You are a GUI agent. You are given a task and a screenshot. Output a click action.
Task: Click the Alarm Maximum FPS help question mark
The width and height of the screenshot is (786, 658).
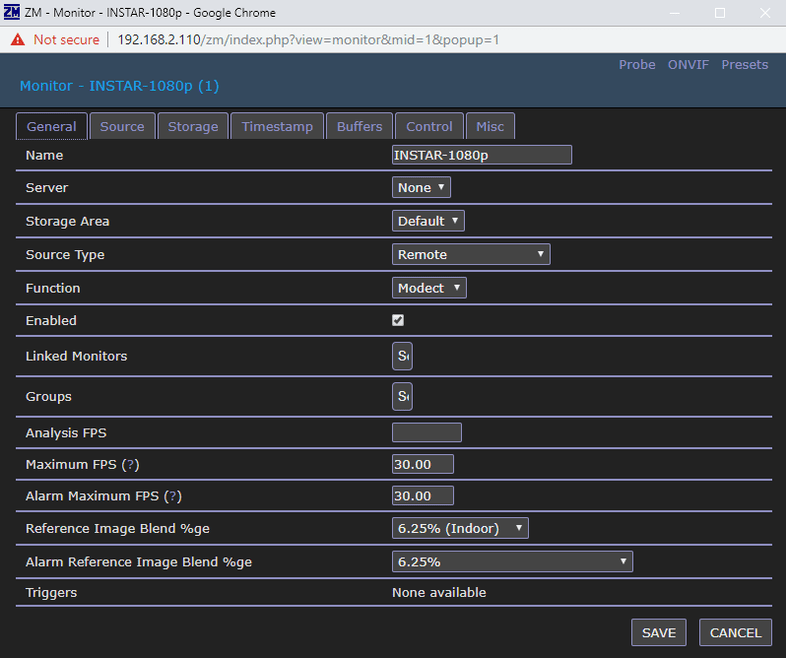pos(173,496)
